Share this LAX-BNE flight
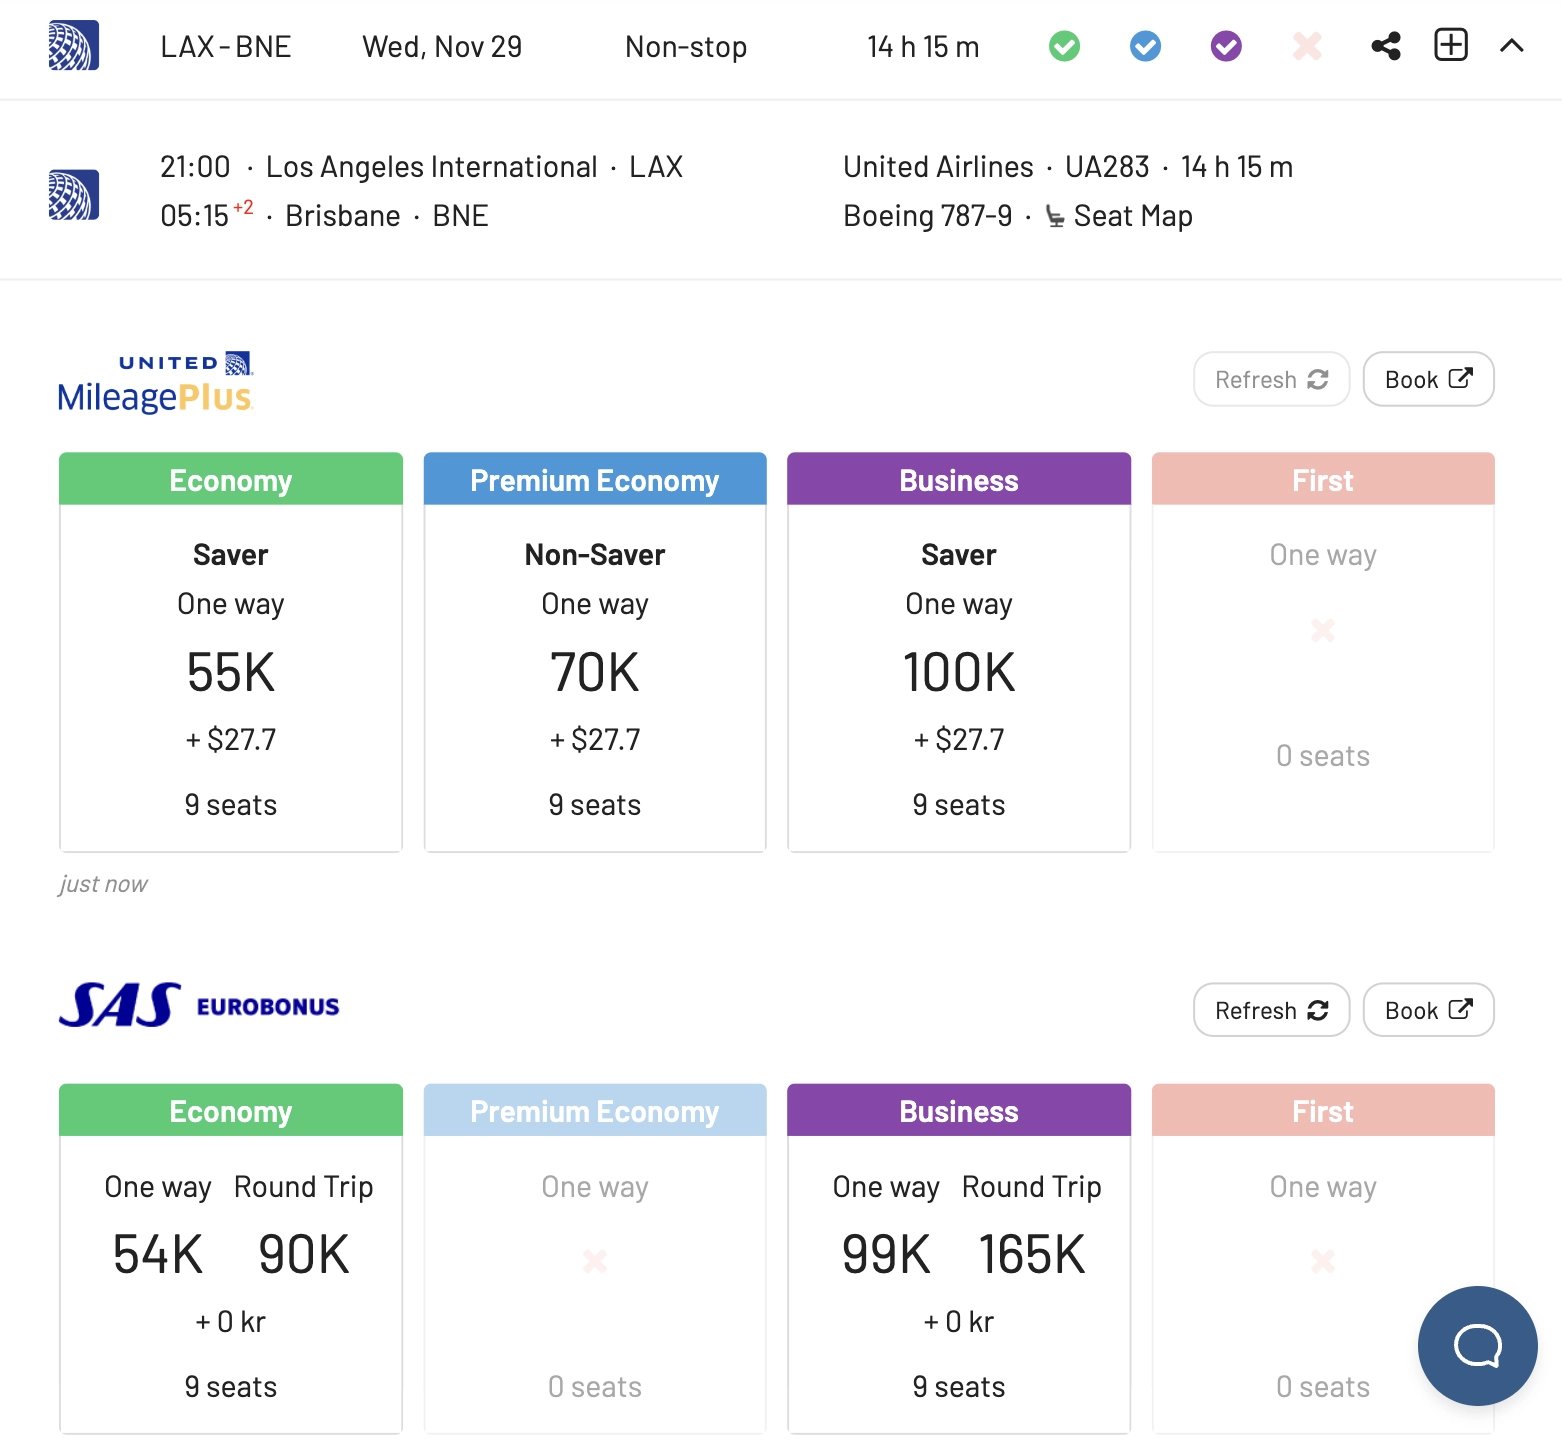This screenshot has height=1452, width=1562. pos(1386,46)
